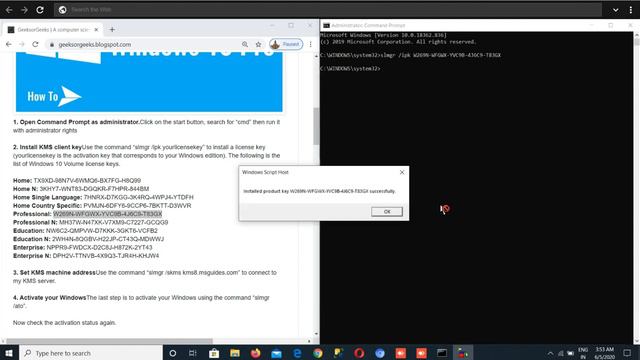640x360 pixels.
Task: Click the Command Prompt title bar icon
Action: click(327, 25)
